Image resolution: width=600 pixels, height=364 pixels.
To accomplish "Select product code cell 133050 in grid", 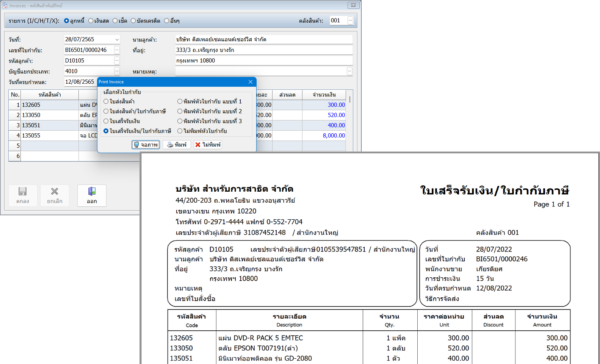I will [50, 115].
